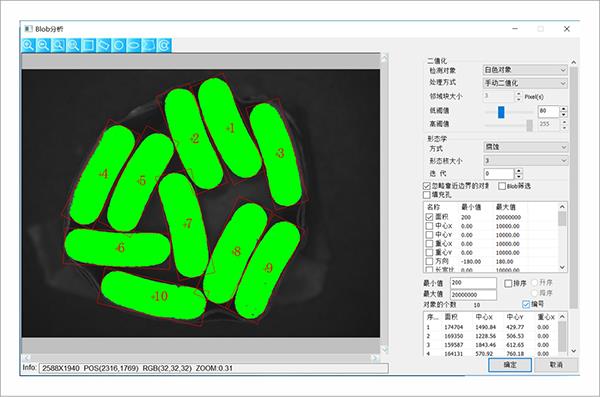Open the 检测对象 dropdown (白色对象)
Screen dimensions: 600x397
525,70
